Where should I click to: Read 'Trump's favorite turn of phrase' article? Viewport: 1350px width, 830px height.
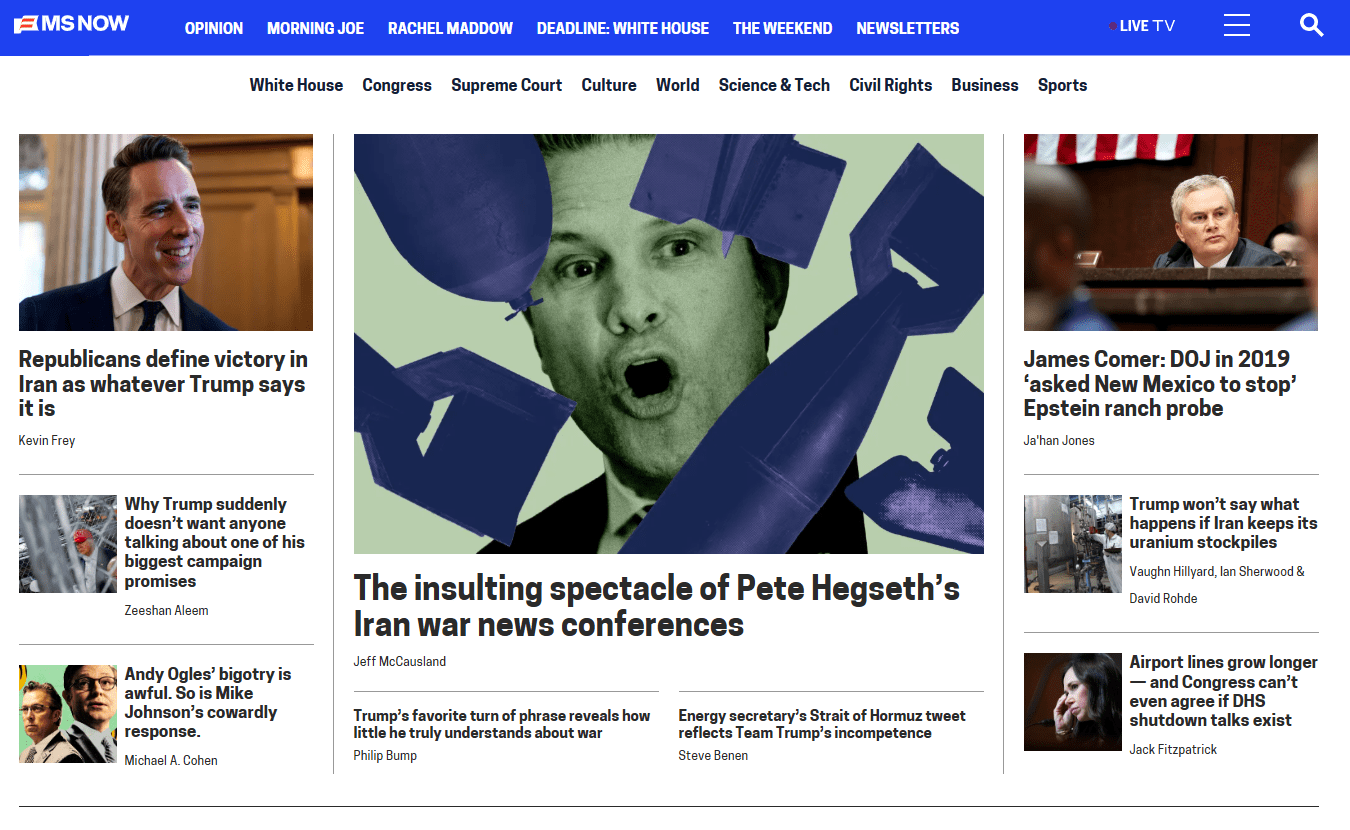[x=502, y=724]
